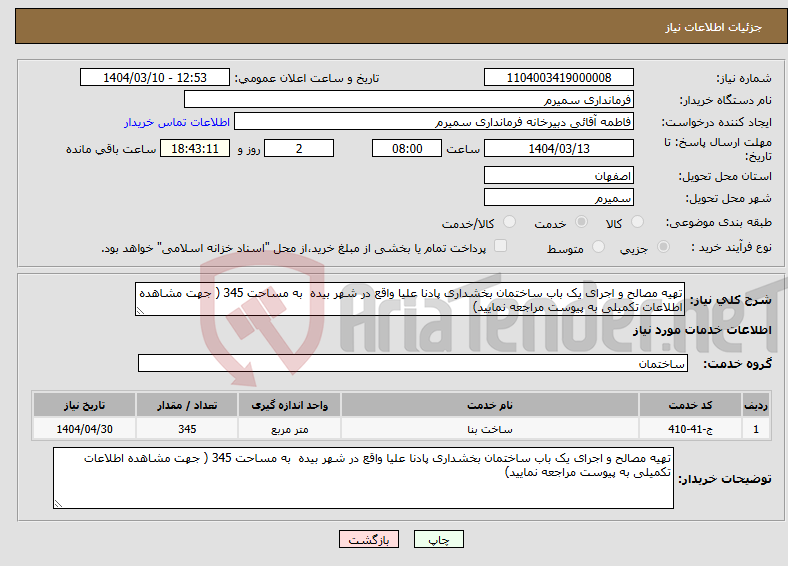The width and height of the screenshot is (788, 566).
Task: Click row number cell 1
Action: tap(756, 429)
